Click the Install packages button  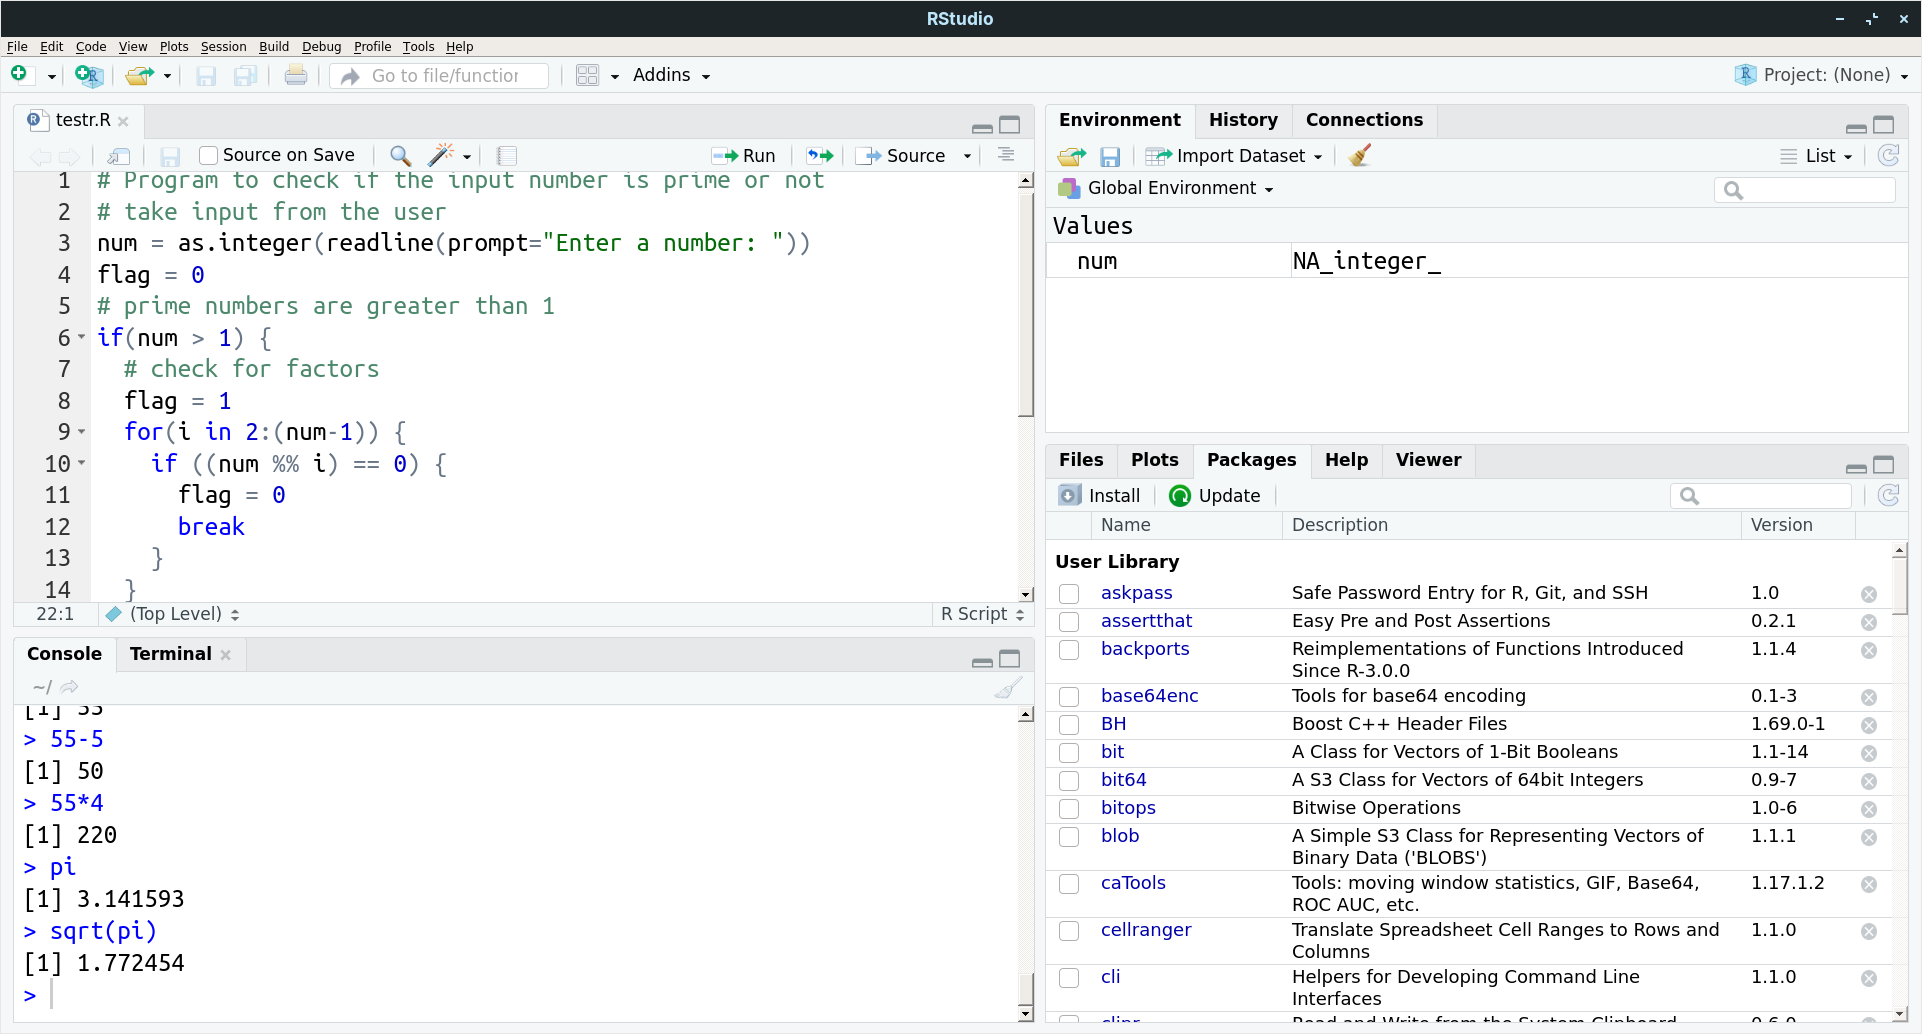[1099, 496]
